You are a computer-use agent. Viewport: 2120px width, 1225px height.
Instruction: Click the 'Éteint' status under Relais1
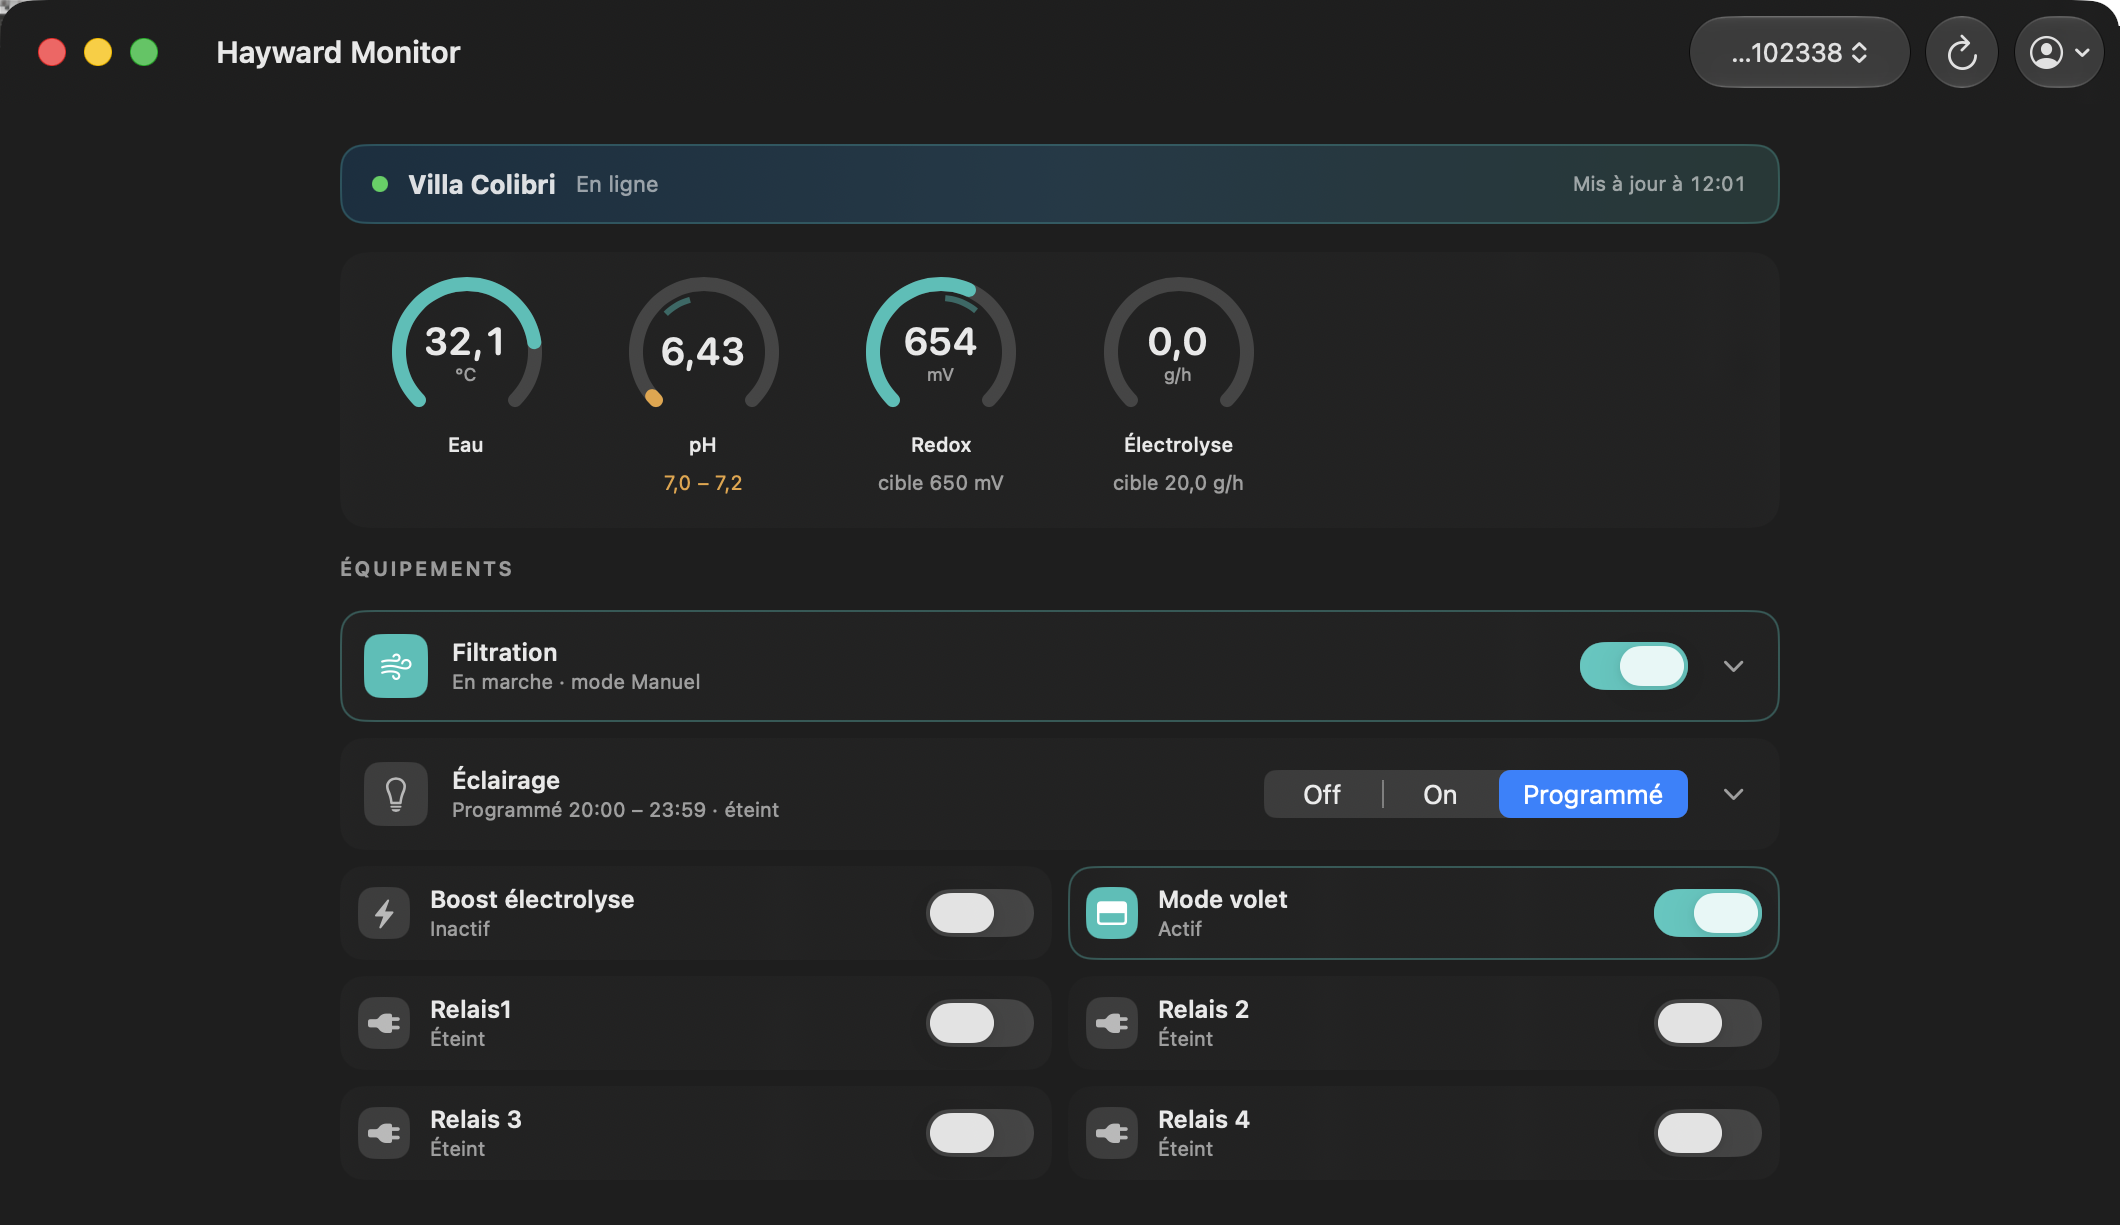[458, 1039]
